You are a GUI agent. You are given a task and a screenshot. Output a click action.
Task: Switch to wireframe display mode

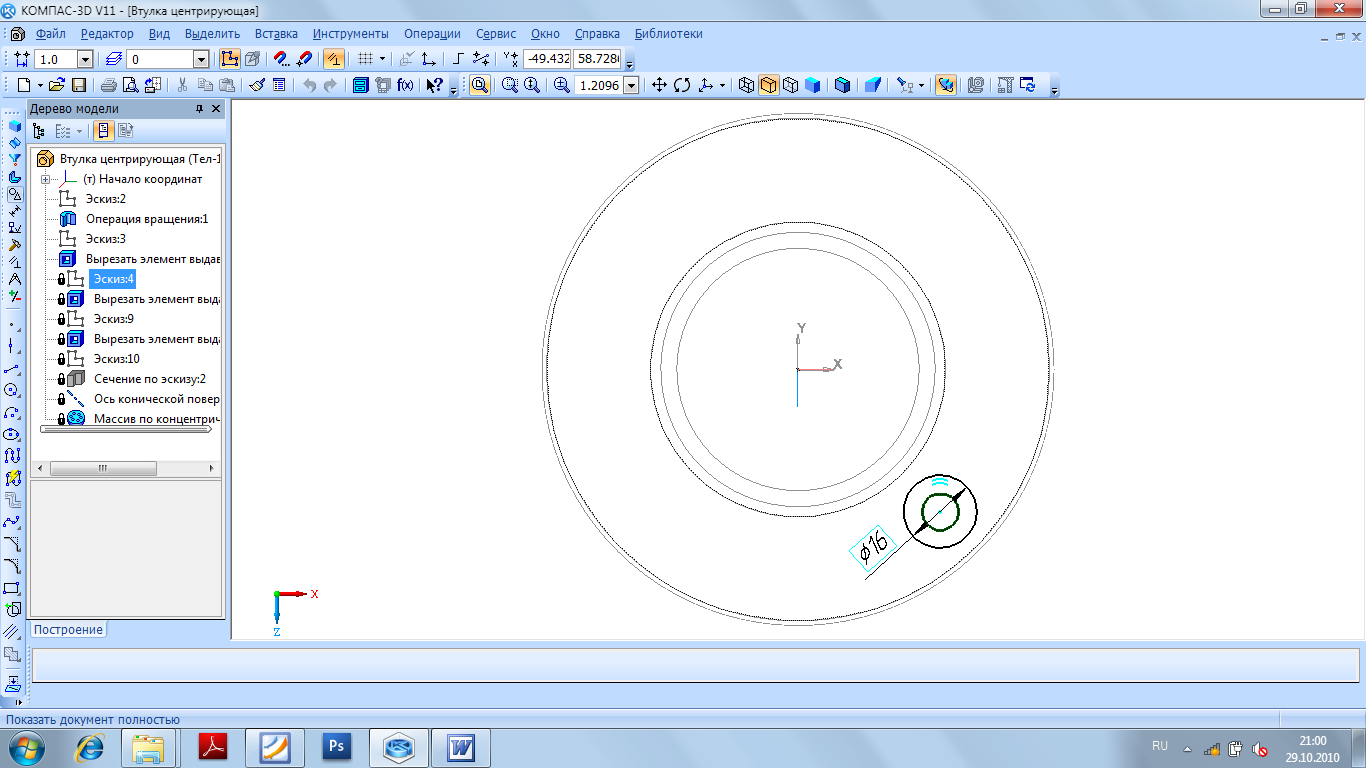(x=746, y=86)
